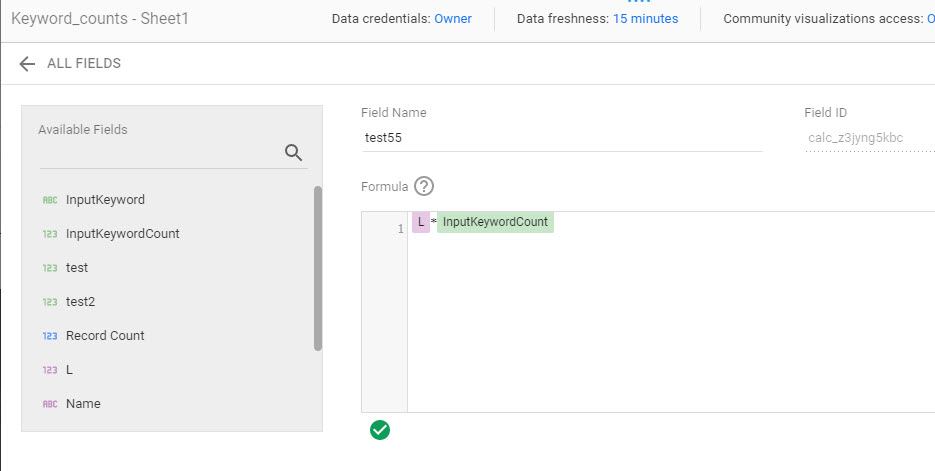The width and height of the screenshot is (935, 471).
Task: Return via ALL FIELDS label
Action: click(x=84, y=63)
